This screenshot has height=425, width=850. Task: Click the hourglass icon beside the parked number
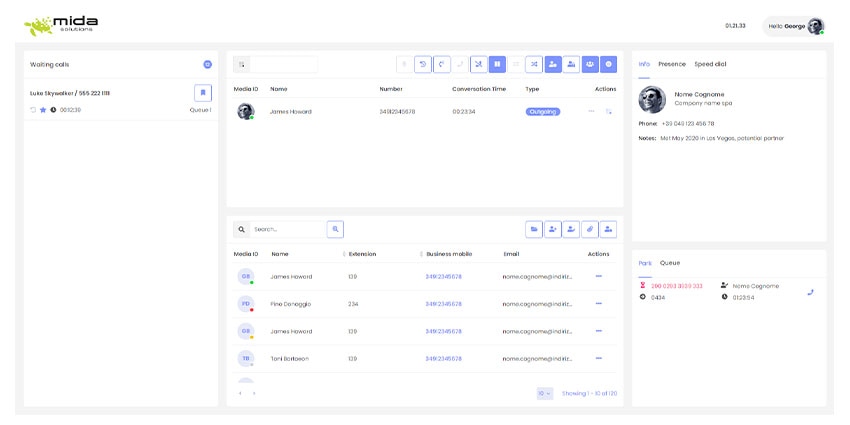[x=643, y=285]
